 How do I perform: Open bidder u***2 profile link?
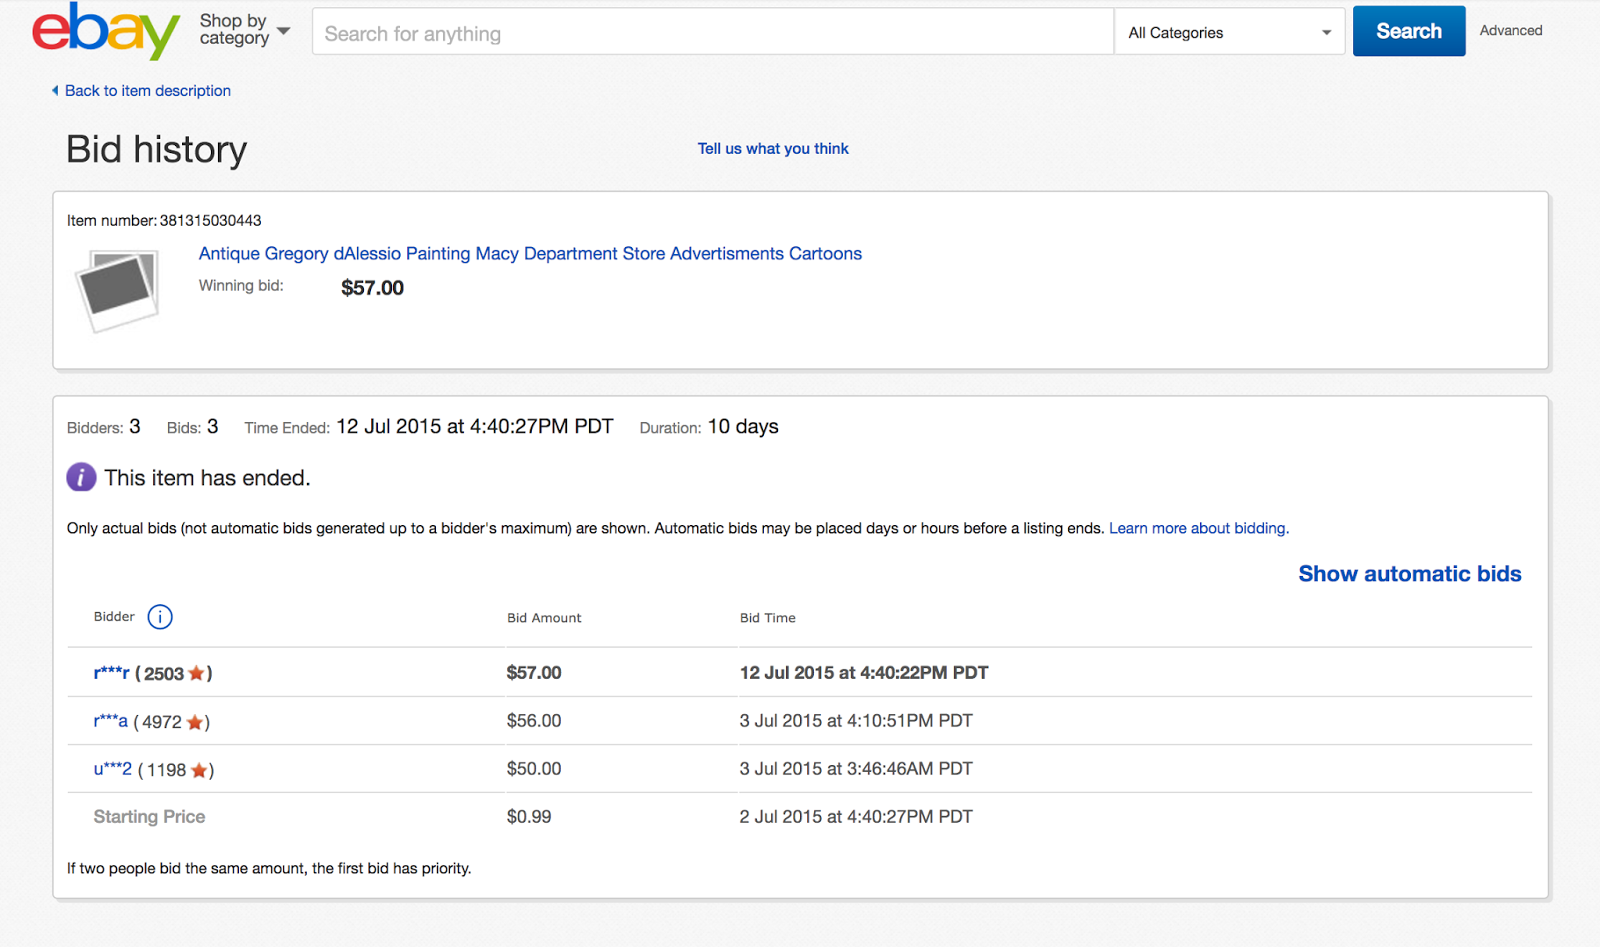click(x=113, y=769)
